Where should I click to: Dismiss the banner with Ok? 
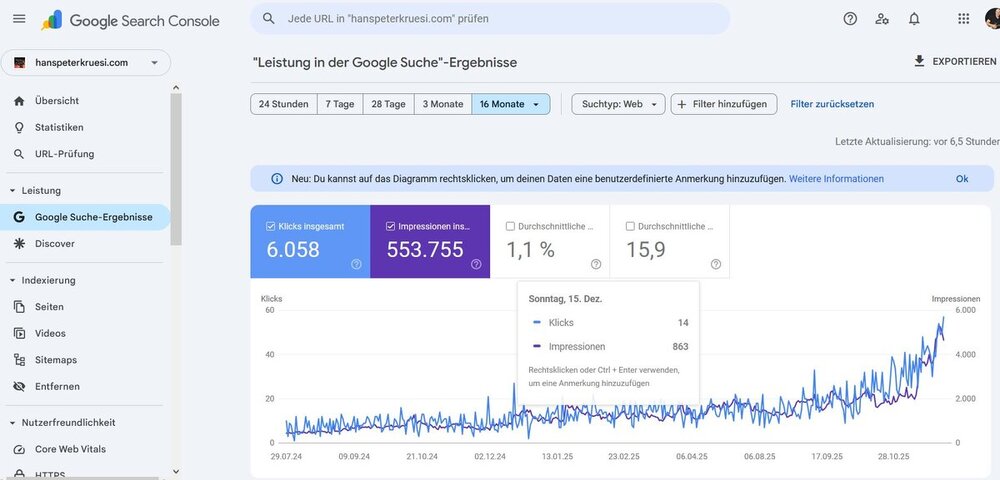pos(962,179)
